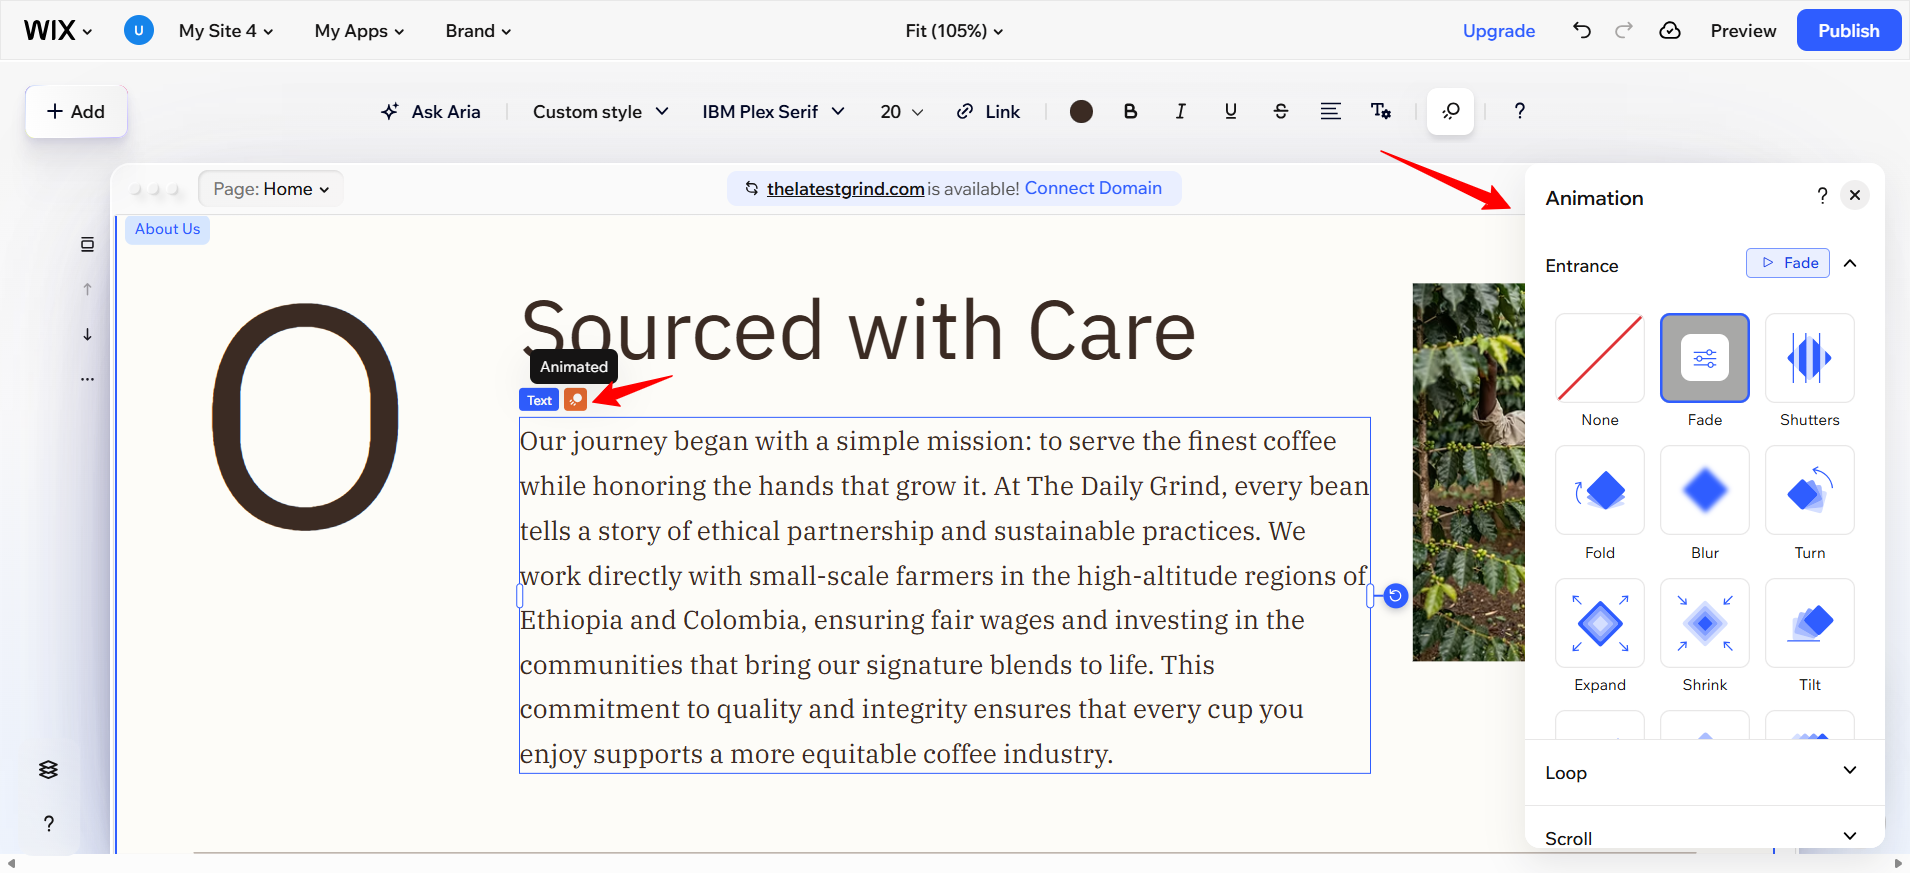Click the Connect Domain link
This screenshot has height=873, width=1910.
[1093, 188]
